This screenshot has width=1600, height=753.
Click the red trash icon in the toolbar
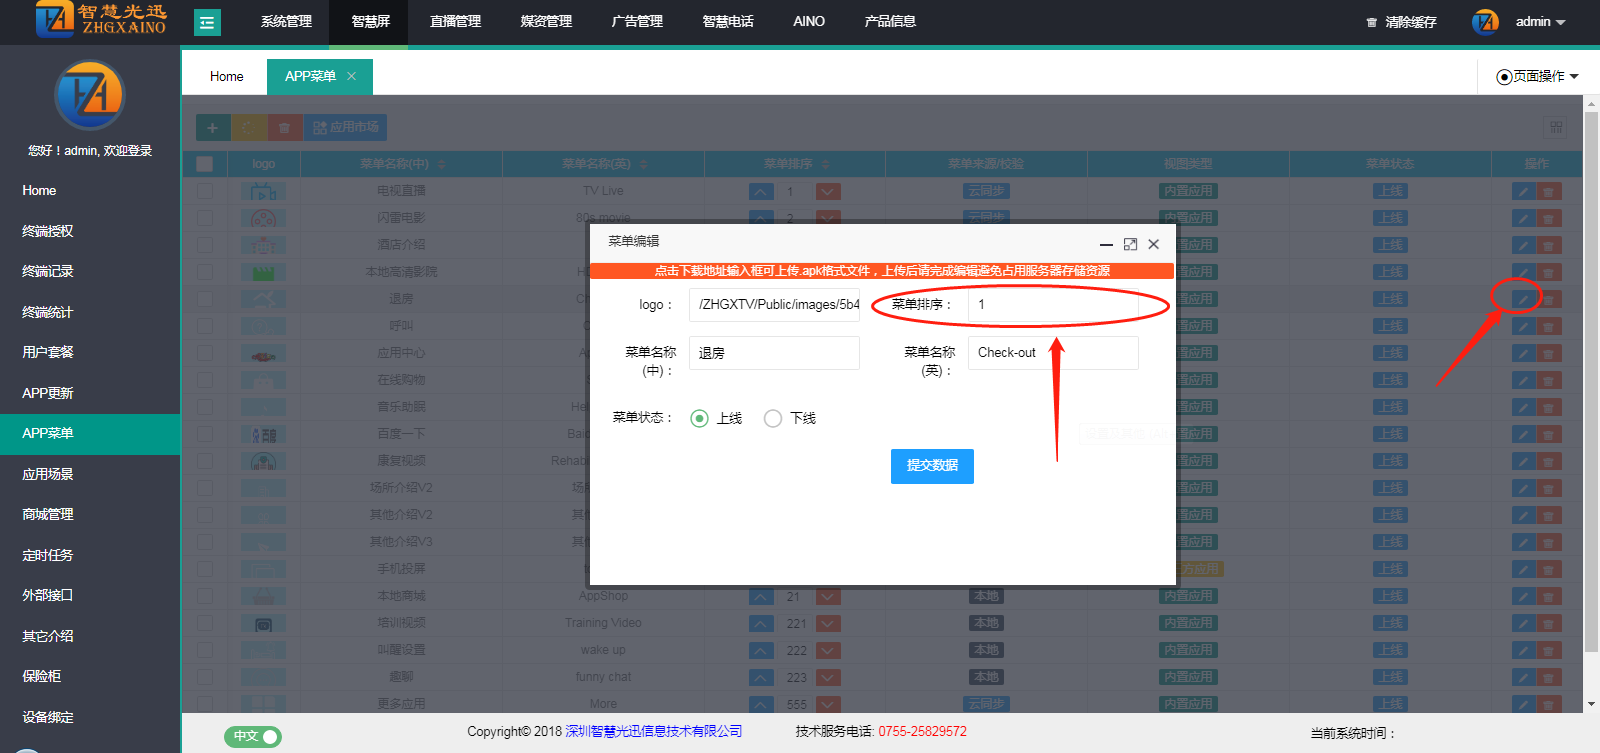(284, 128)
